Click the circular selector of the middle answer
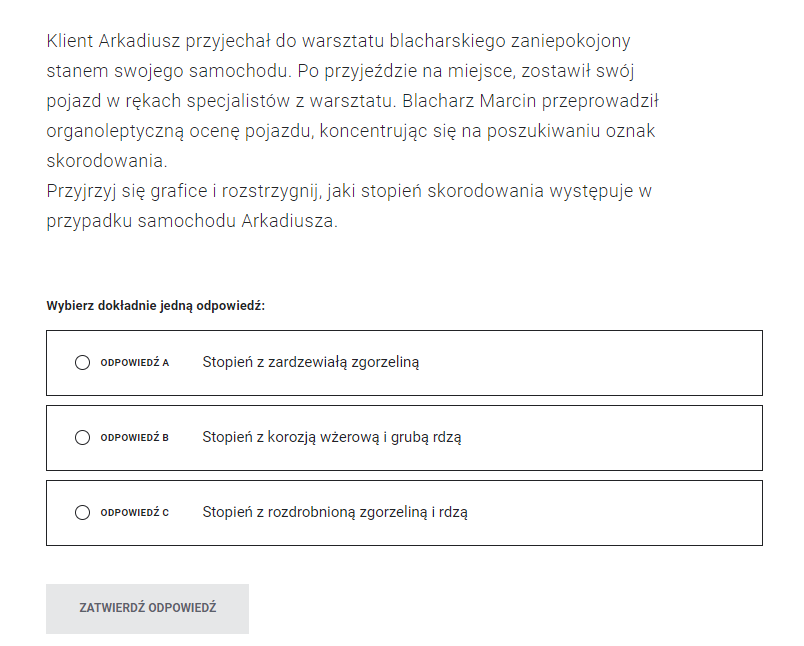804x646 pixels. [82, 437]
